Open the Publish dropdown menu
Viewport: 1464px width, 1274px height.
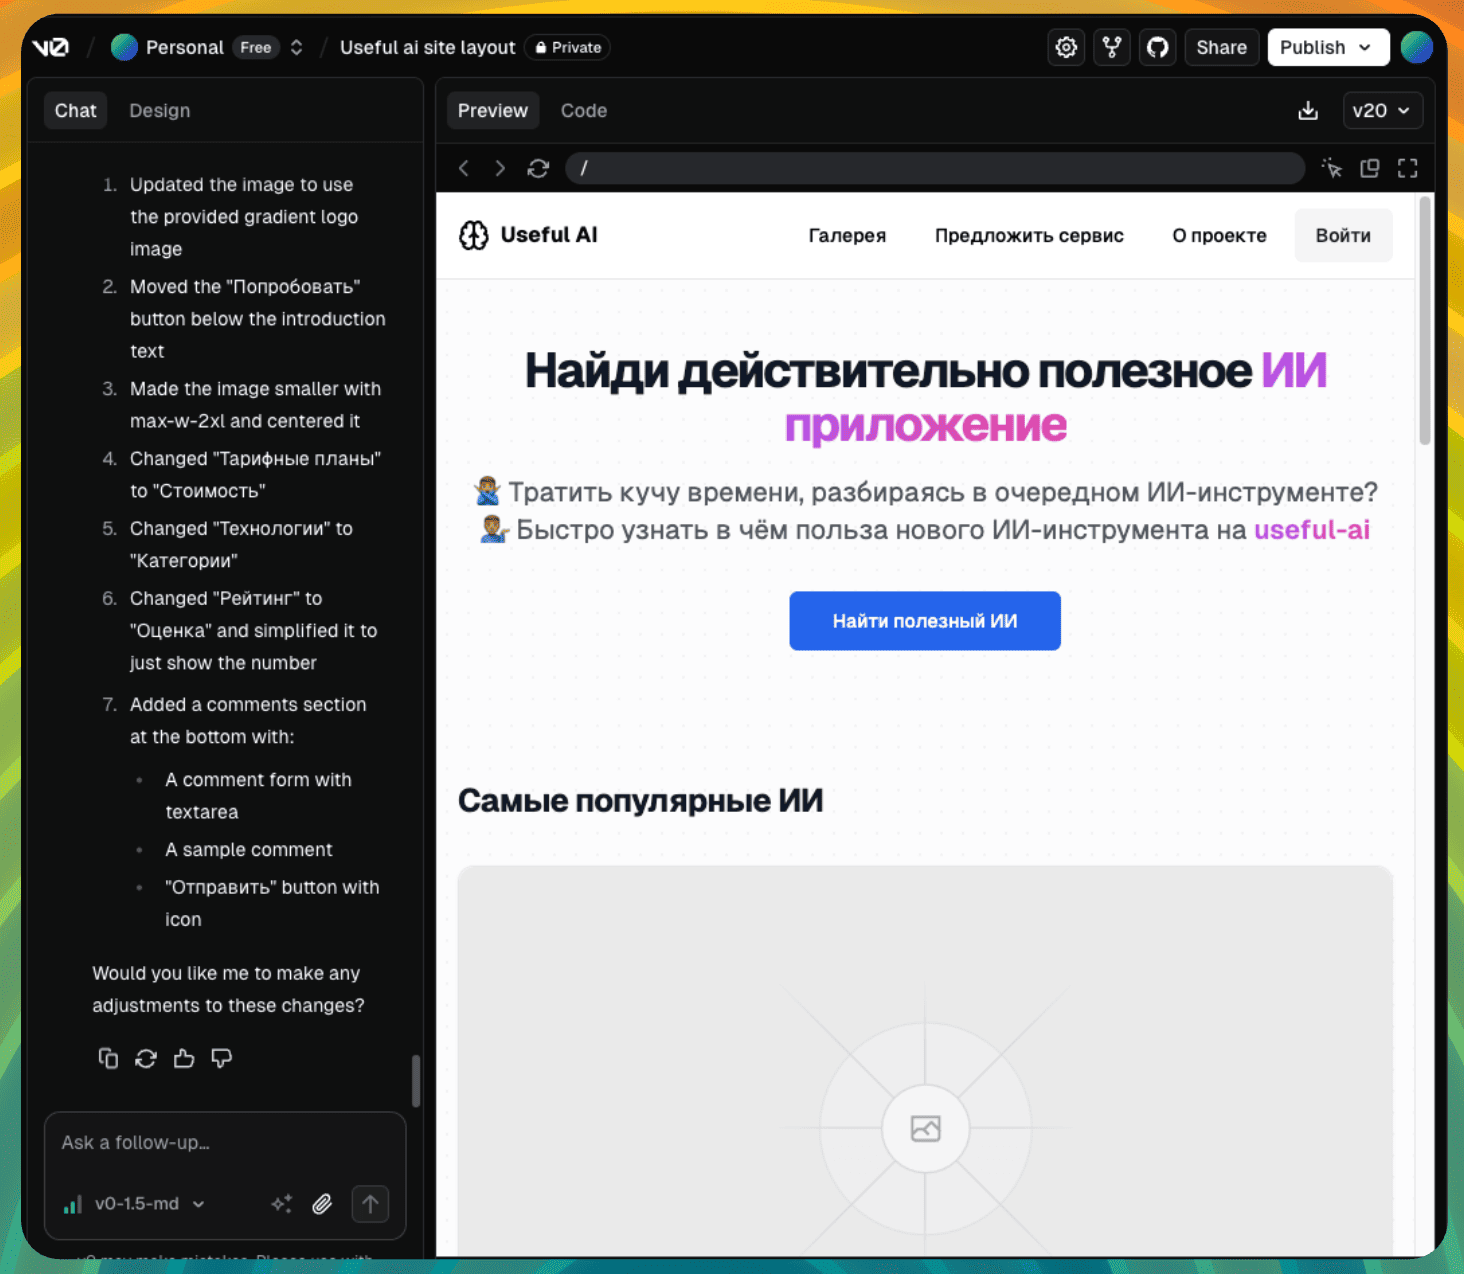pyautogui.click(x=1328, y=47)
